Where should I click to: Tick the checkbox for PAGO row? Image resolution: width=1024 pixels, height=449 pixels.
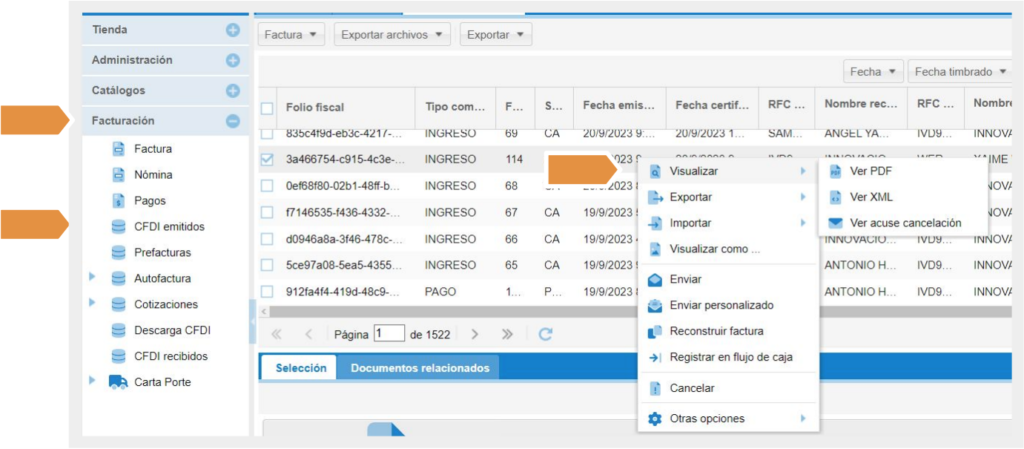tap(267, 291)
